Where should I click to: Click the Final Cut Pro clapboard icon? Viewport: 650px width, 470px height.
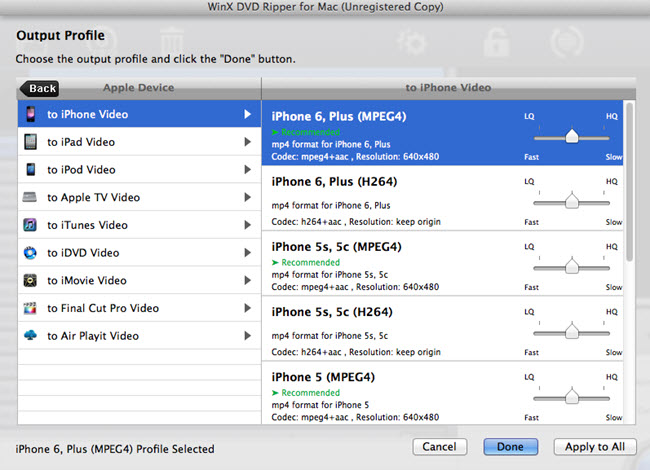[x=30, y=308]
